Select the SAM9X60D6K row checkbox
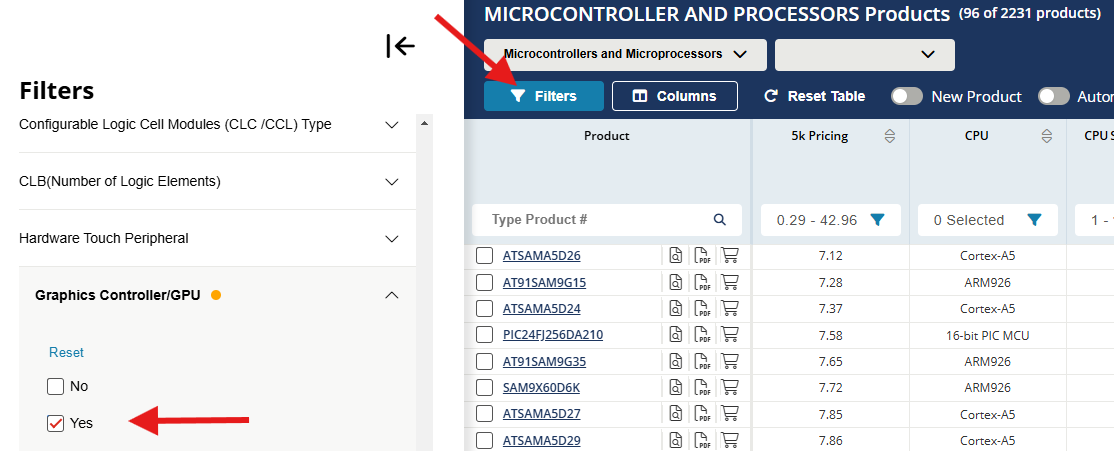The image size is (1114, 451). (485, 388)
